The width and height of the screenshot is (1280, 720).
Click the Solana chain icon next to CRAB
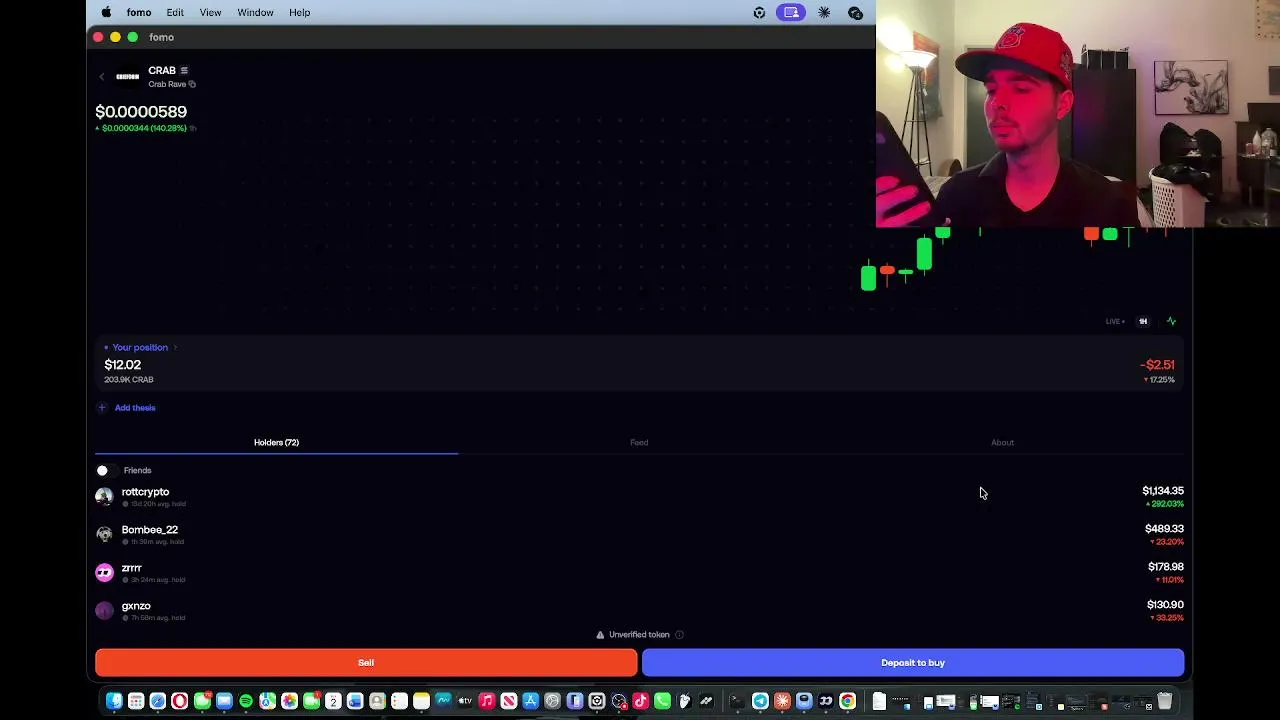[184, 71]
